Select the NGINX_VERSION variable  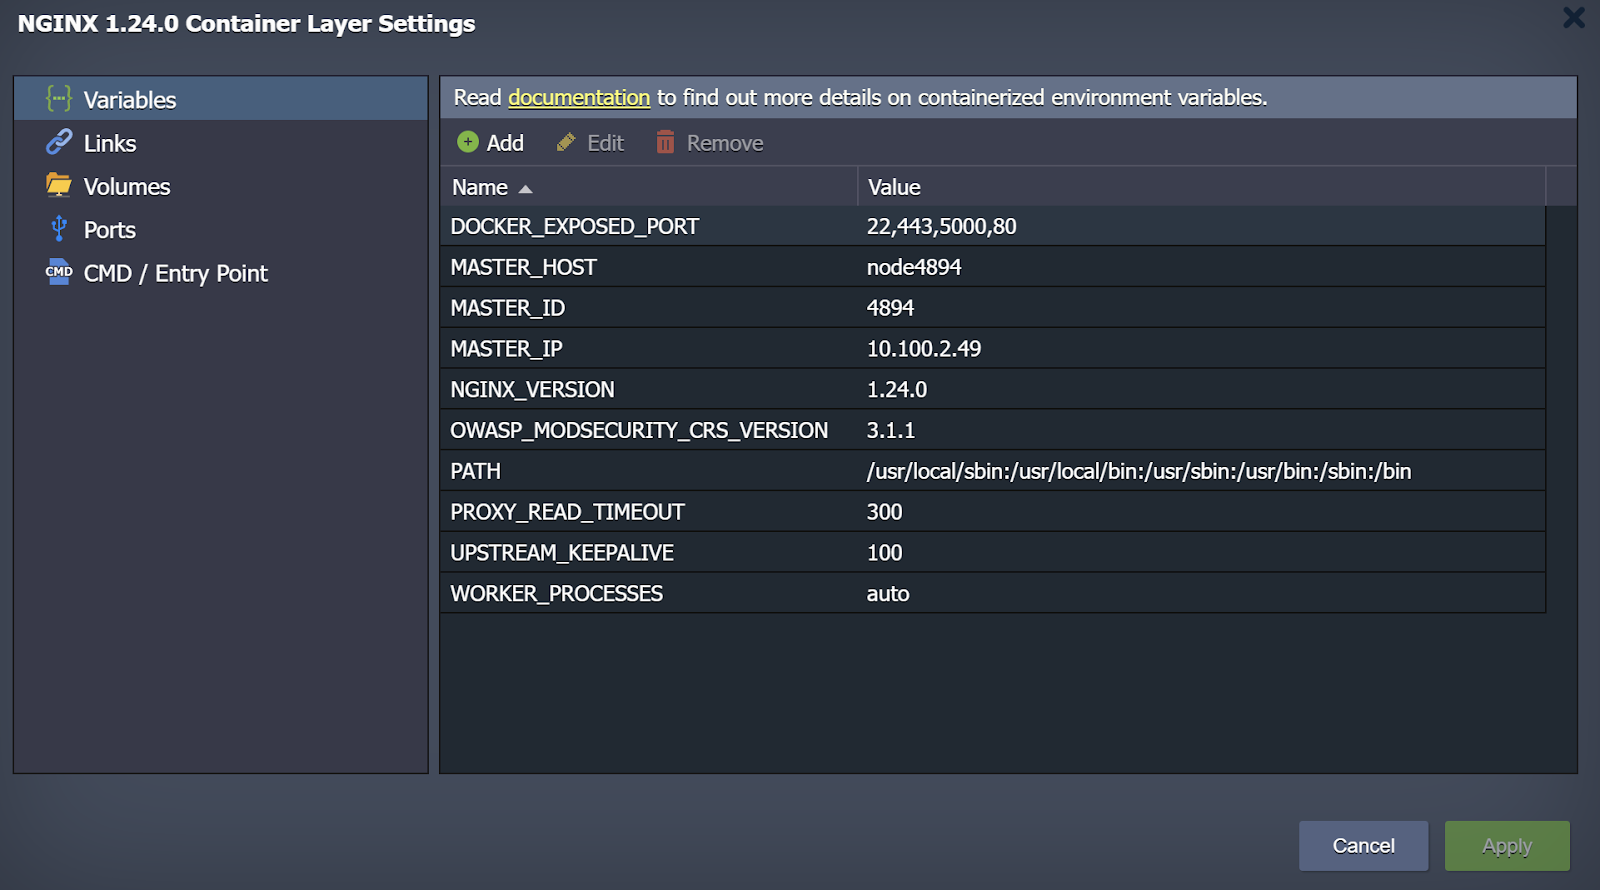tap(532, 390)
